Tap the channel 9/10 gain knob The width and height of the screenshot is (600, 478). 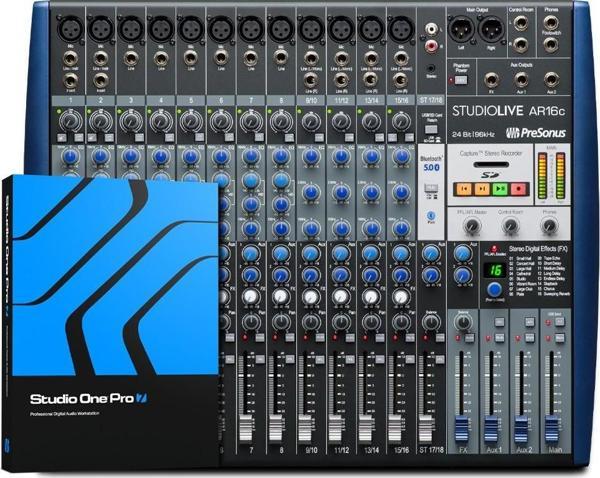pyautogui.click(x=311, y=121)
